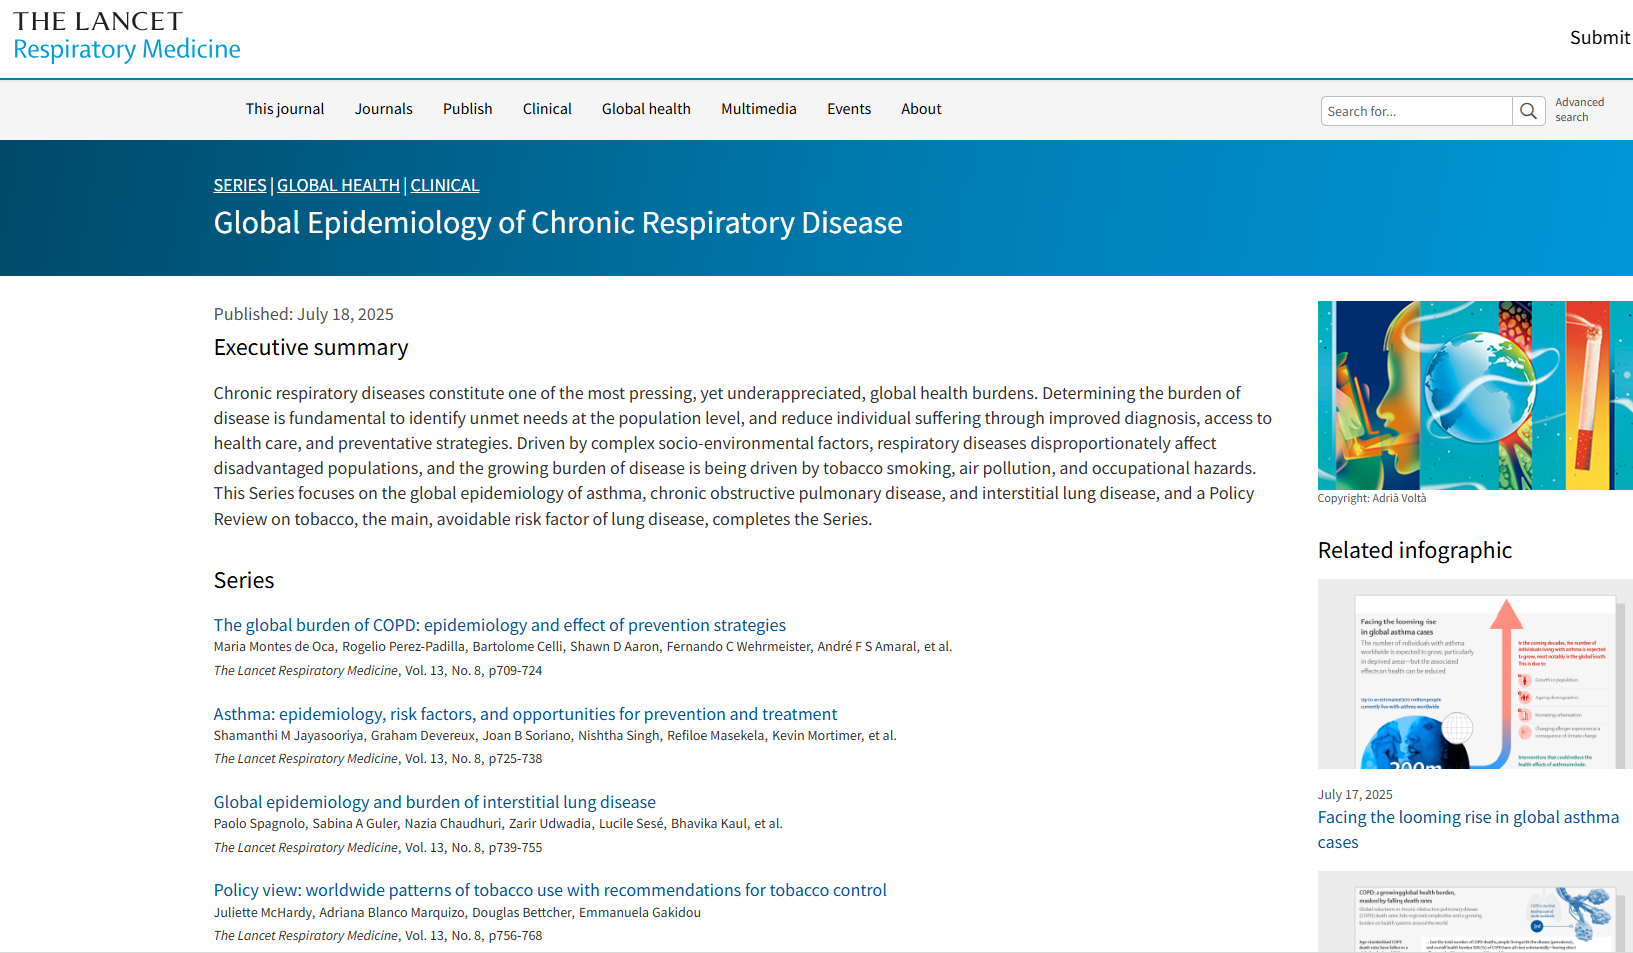1633x953 pixels.
Task: Open the Clinical menu item
Action: coord(547,109)
